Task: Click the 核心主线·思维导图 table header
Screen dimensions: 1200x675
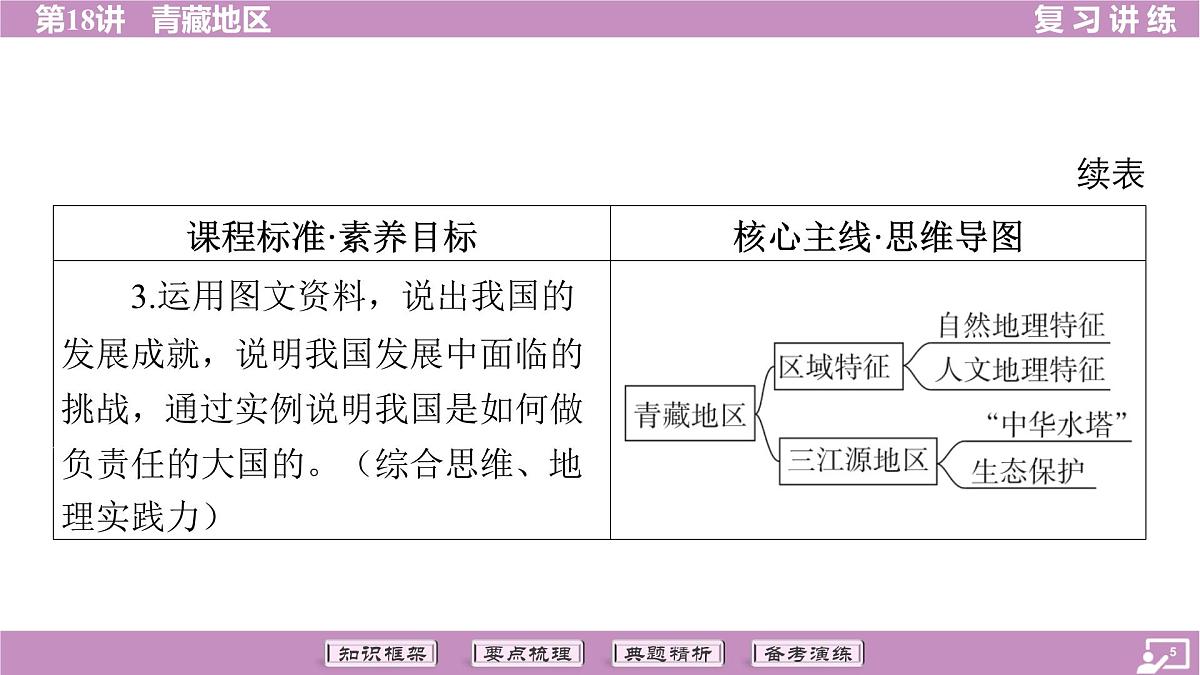Action: tap(878, 236)
